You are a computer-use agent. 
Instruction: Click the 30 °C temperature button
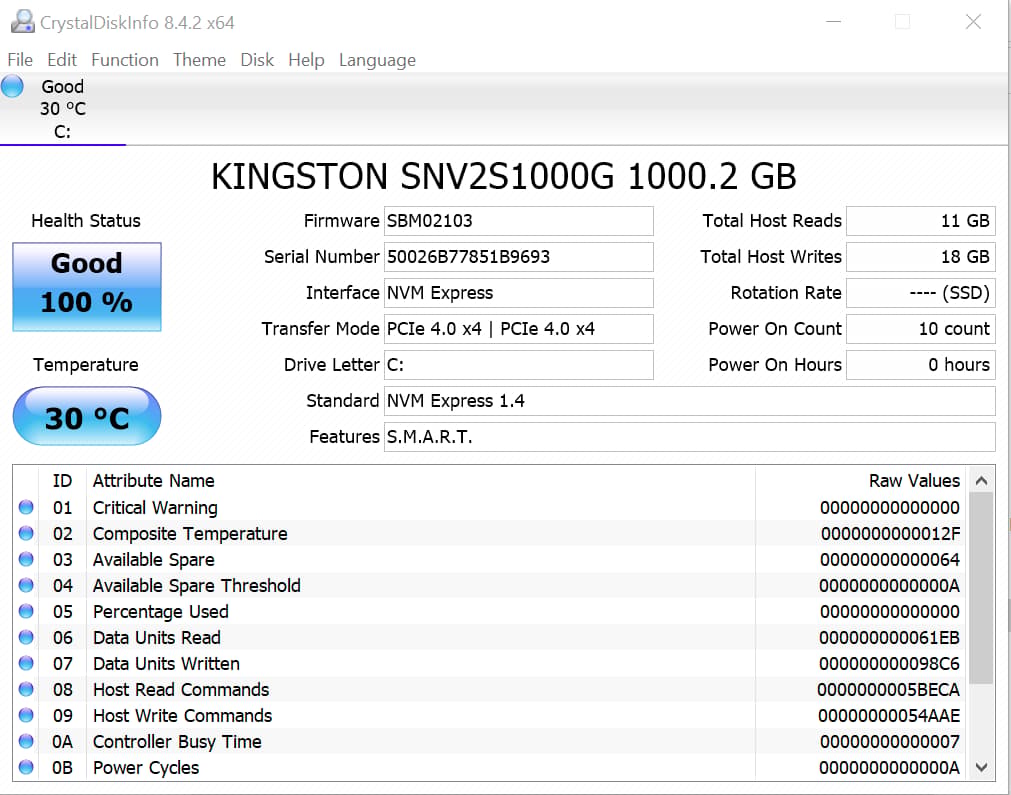click(x=87, y=417)
